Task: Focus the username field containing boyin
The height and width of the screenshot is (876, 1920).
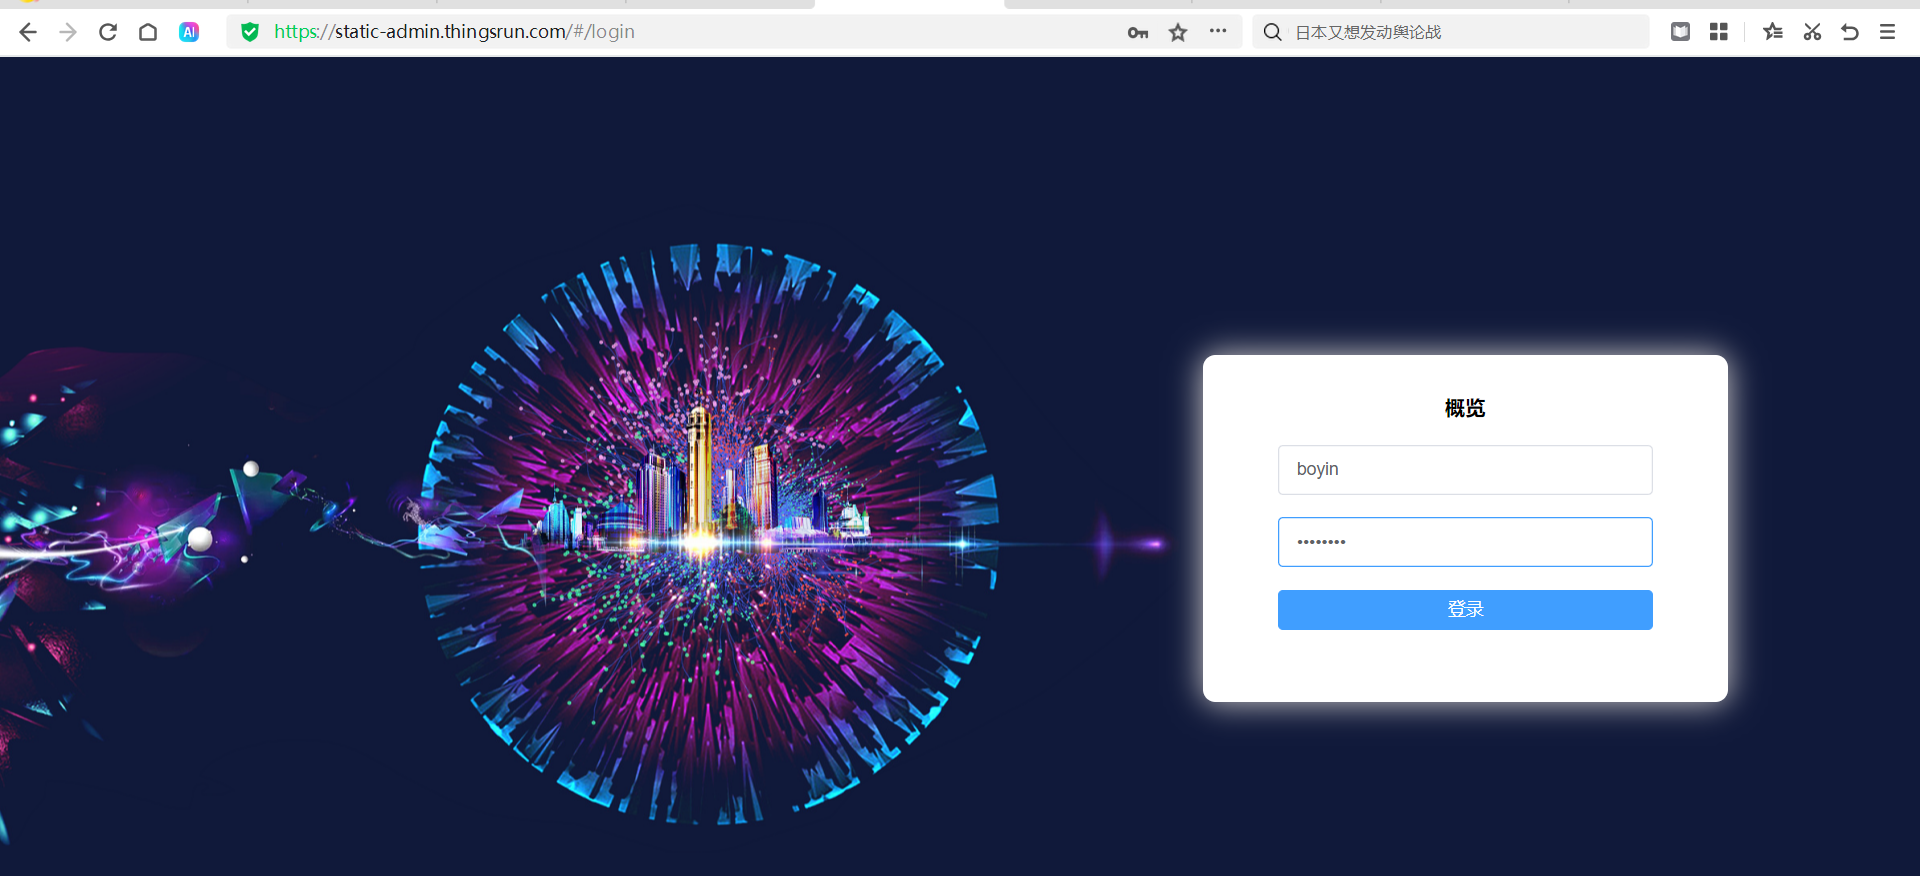Action: click(x=1464, y=469)
